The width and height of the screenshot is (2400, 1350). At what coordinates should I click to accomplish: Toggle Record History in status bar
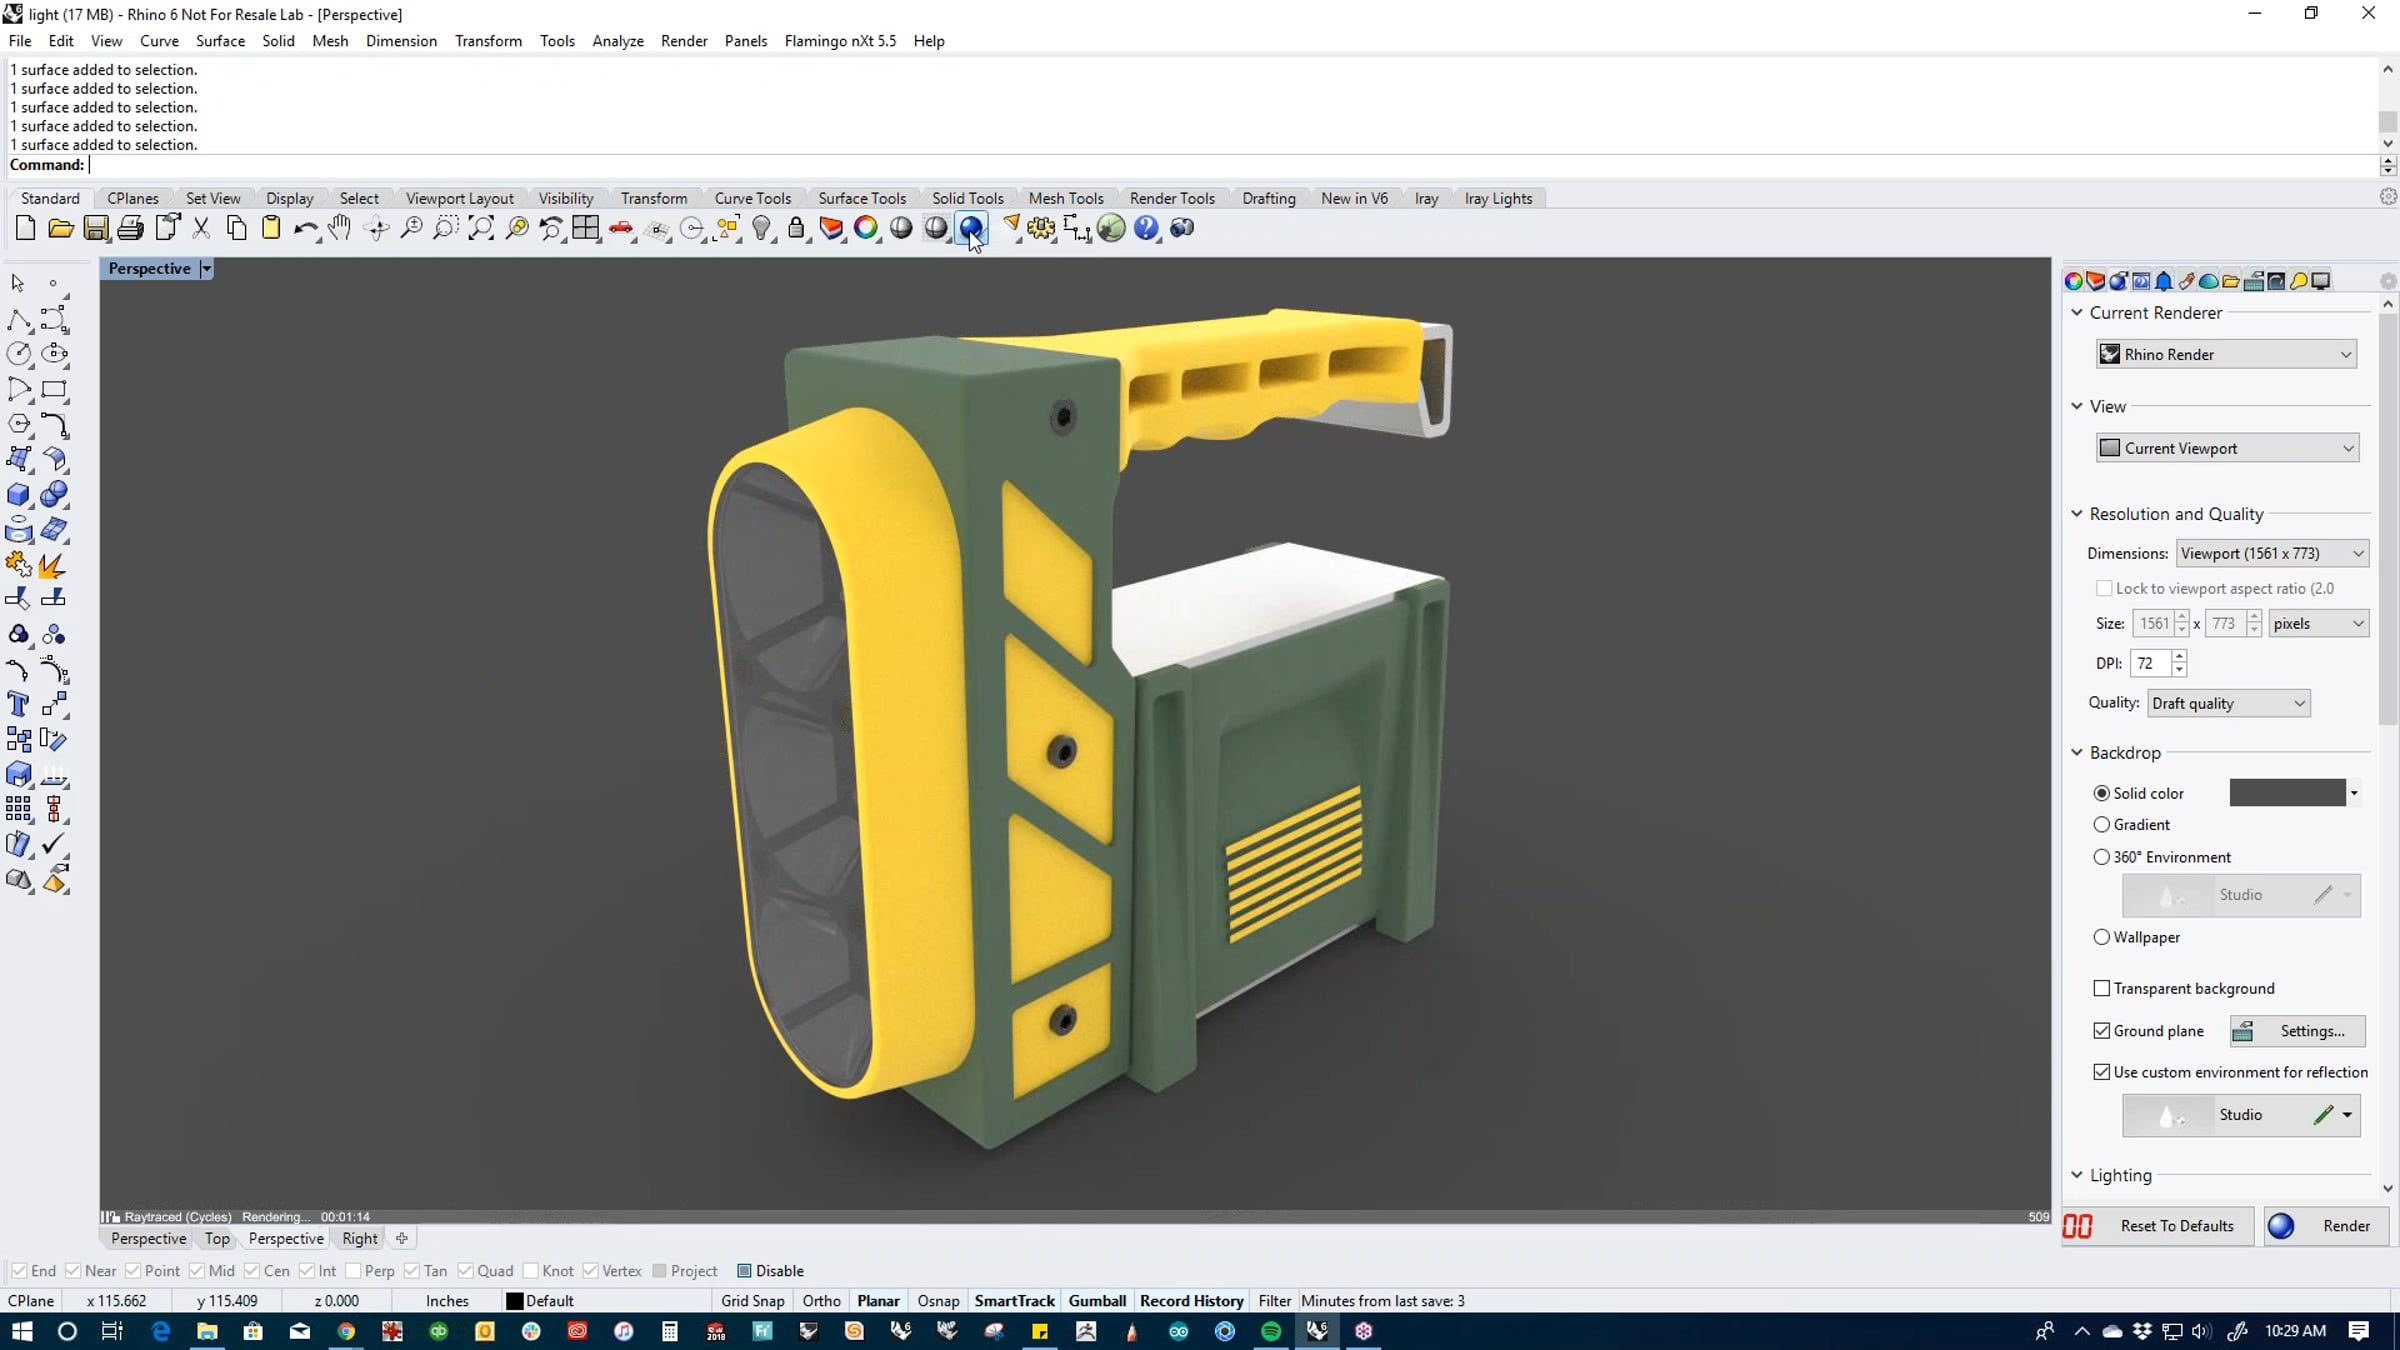[1191, 1301]
